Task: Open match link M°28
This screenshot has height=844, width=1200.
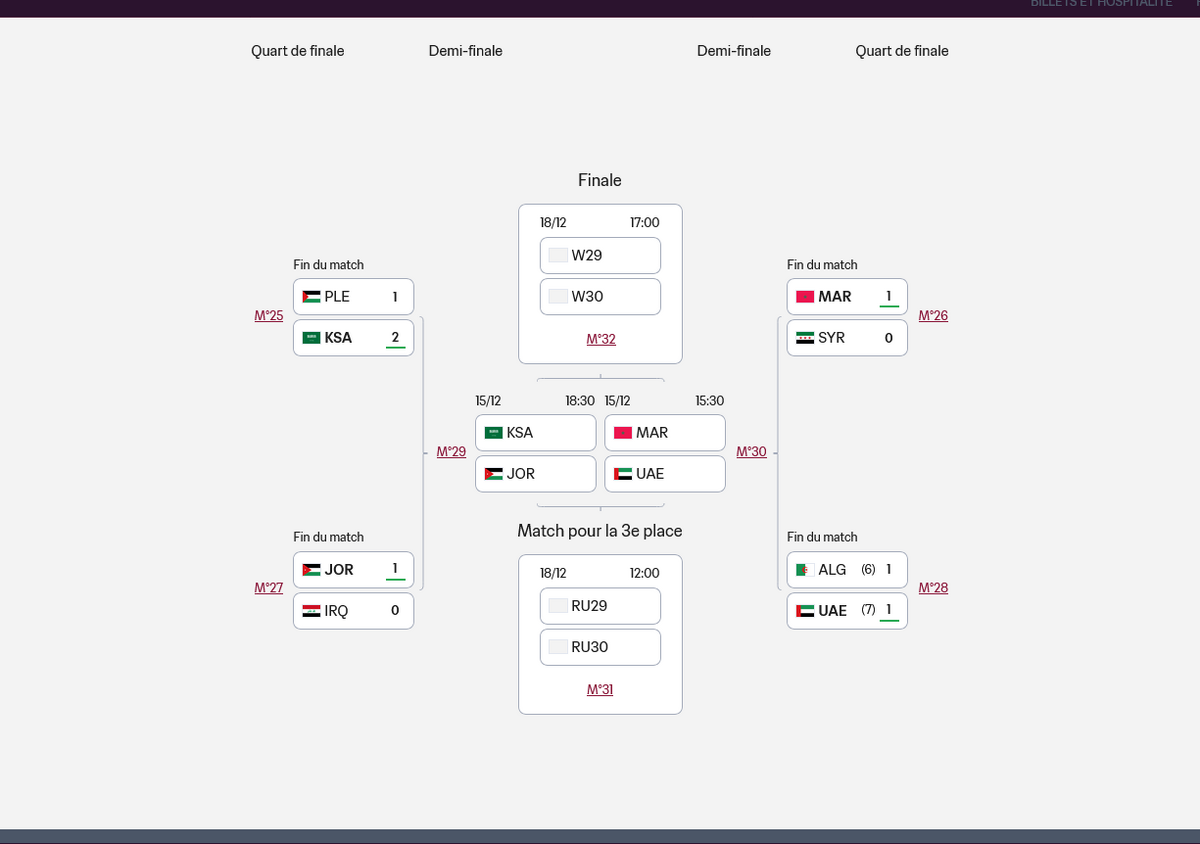Action: [x=933, y=588]
